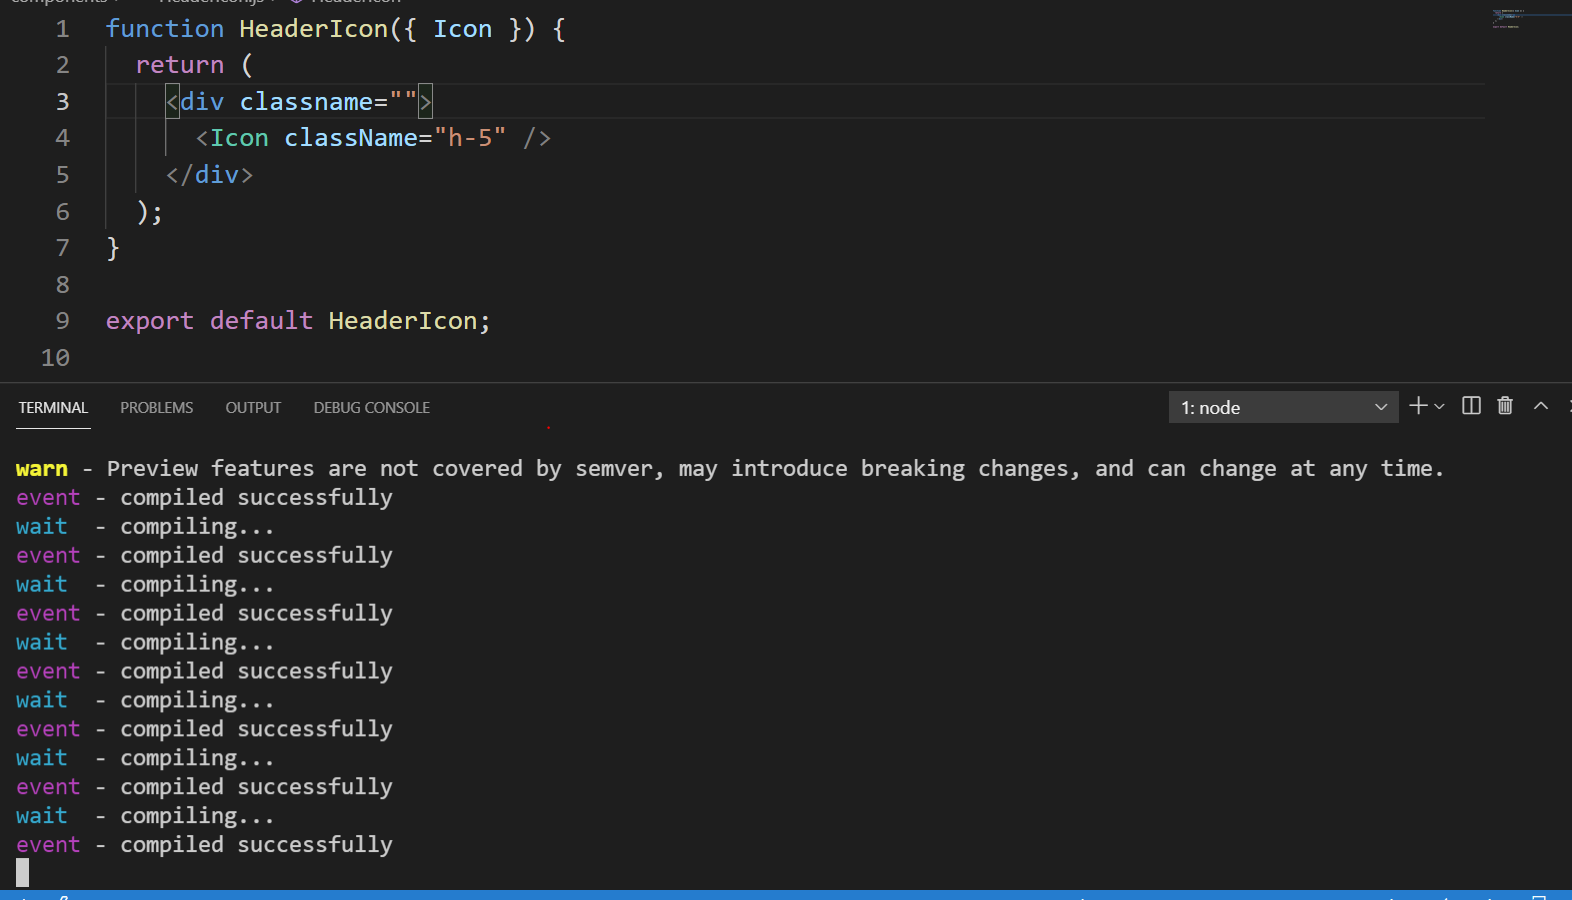Place cursor on "HeaderIcon" in the function declaration
The width and height of the screenshot is (1572, 900).
click(314, 29)
